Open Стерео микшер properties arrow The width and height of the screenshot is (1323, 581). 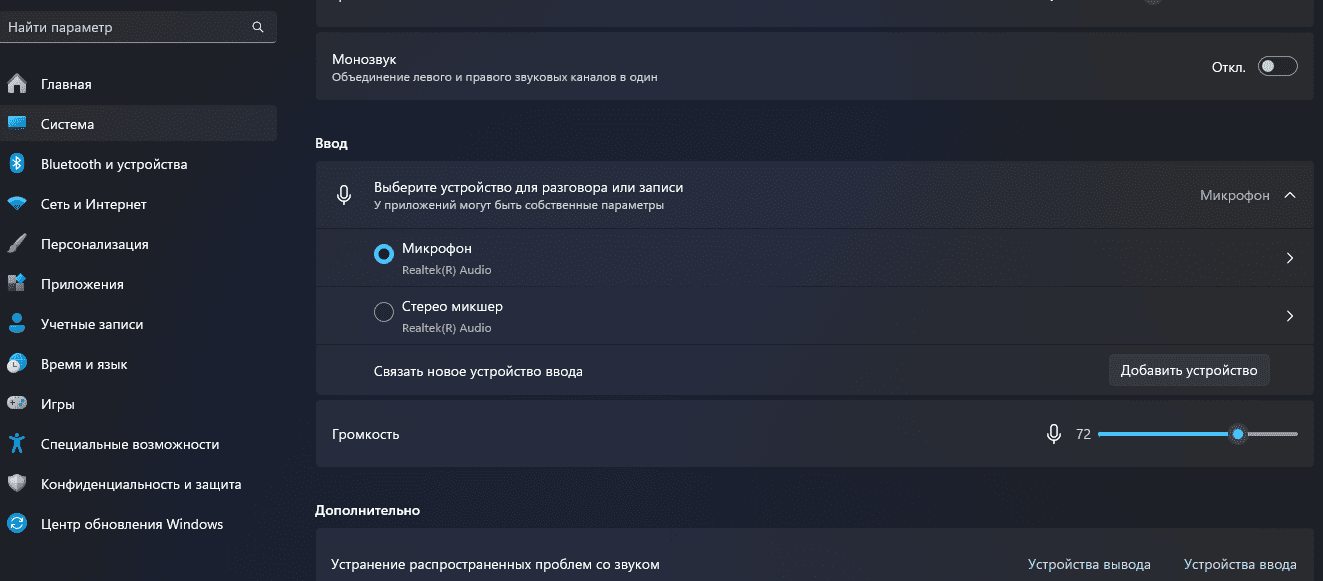click(1290, 316)
